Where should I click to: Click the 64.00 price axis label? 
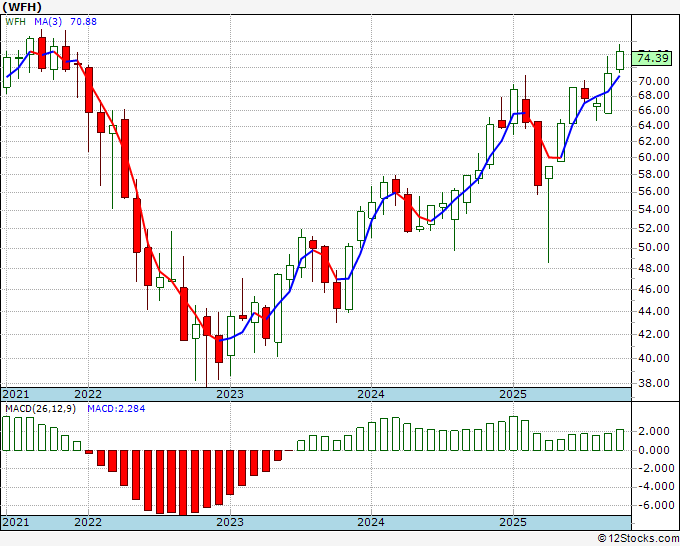pyautogui.click(x=654, y=125)
